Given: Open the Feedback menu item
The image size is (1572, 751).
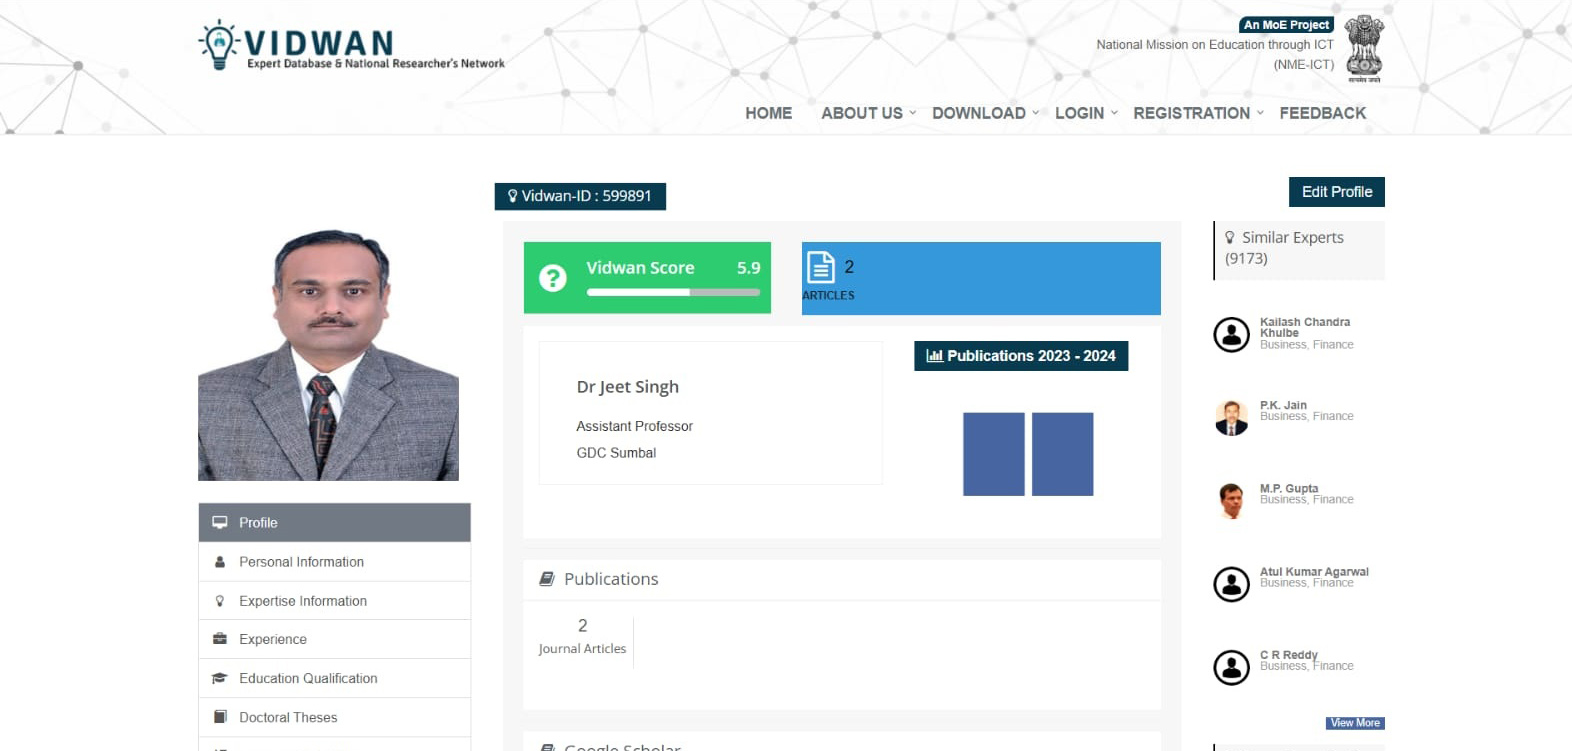Looking at the screenshot, I should pyautogui.click(x=1322, y=113).
